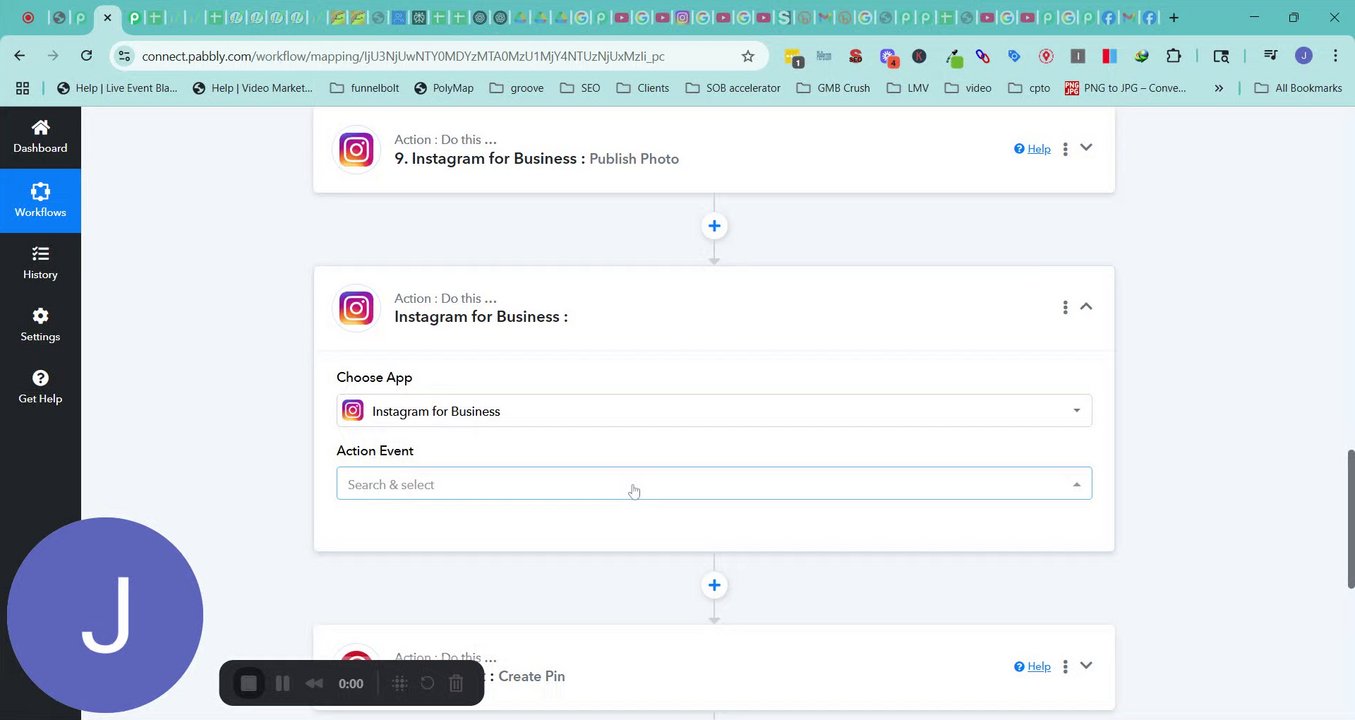1355x720 pixels.
Task: Collapse the open Instagram for Business step
Action: click(1086, 306)
